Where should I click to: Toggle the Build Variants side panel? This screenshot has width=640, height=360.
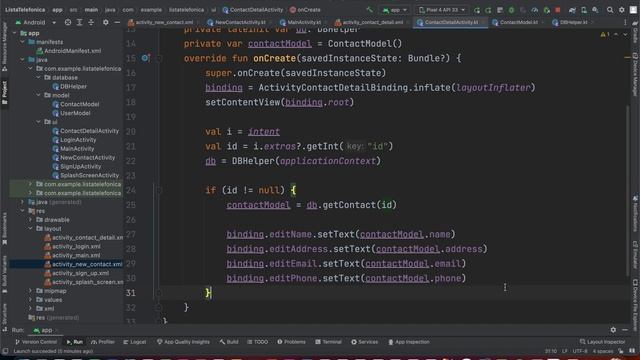tap(4, 274)
